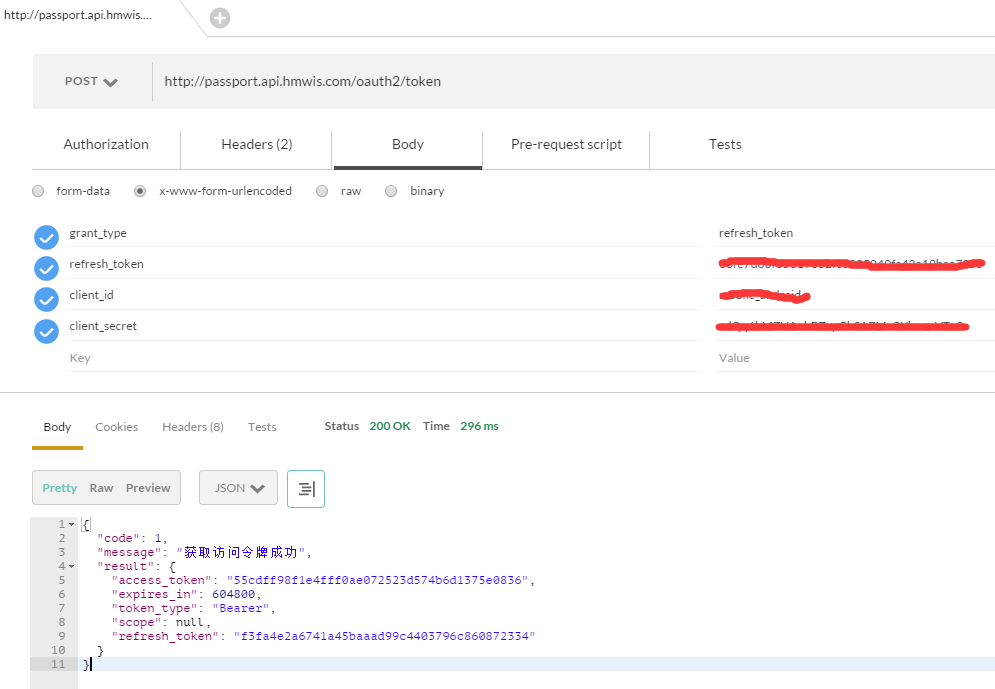The image size is (995, 689).
Task: Uncheck the grant_type parameter checkmark
Action: (x=46, y=237)
